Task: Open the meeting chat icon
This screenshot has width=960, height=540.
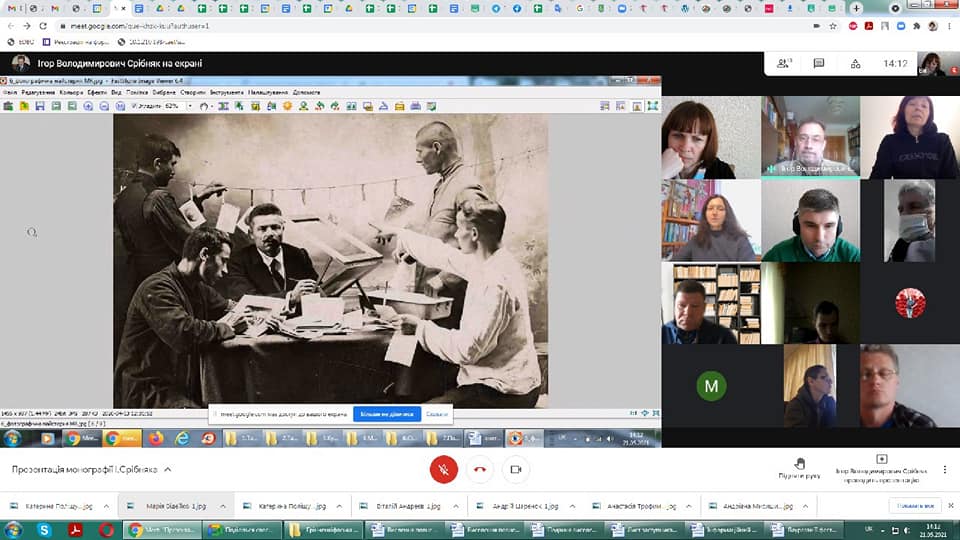Action: click(818, 63)
